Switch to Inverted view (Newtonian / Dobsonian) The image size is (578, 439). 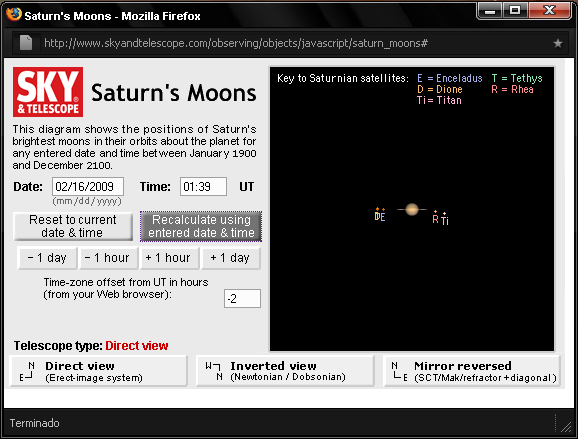click(285, 371)
